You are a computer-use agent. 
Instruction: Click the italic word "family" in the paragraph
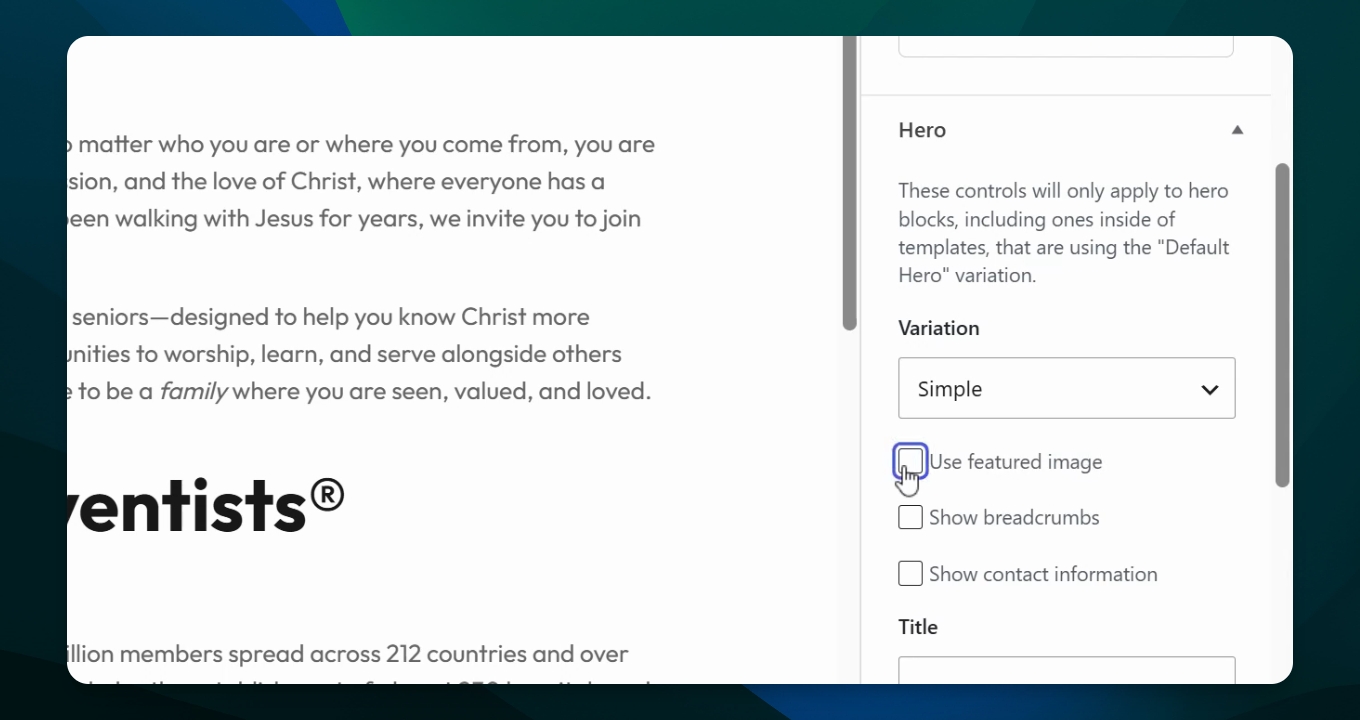click(193, 391)
